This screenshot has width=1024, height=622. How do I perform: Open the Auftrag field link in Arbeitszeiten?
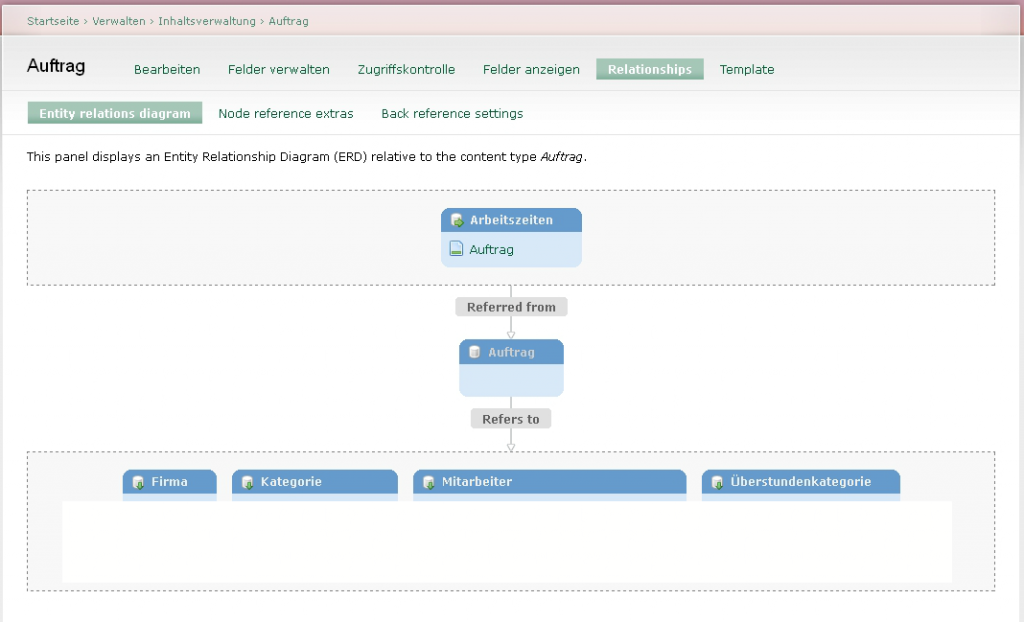[491, 249]
